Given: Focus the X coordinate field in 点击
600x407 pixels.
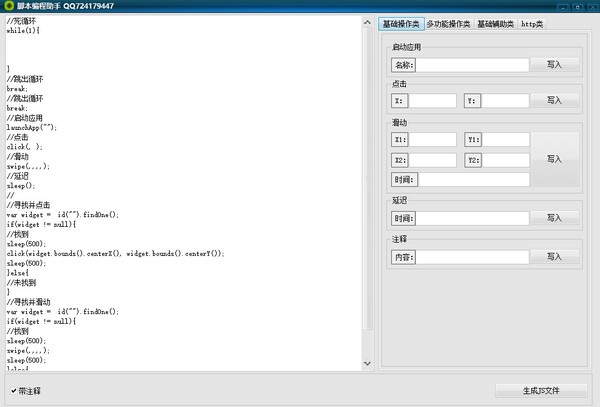Looking at the screenshot, I should pyautogui.click(x=432, y=101).
